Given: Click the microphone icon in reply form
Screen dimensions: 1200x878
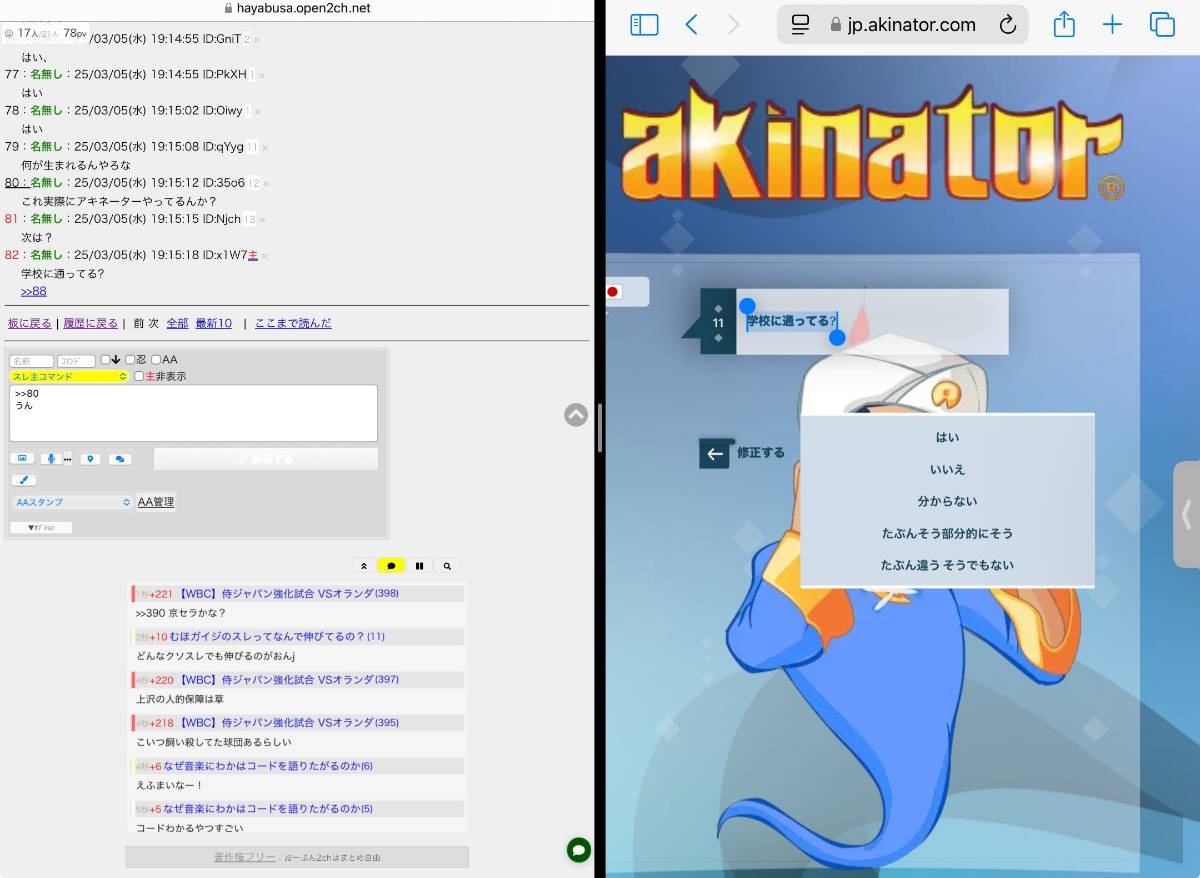Looking at the screenshot, I should point(50,459).
